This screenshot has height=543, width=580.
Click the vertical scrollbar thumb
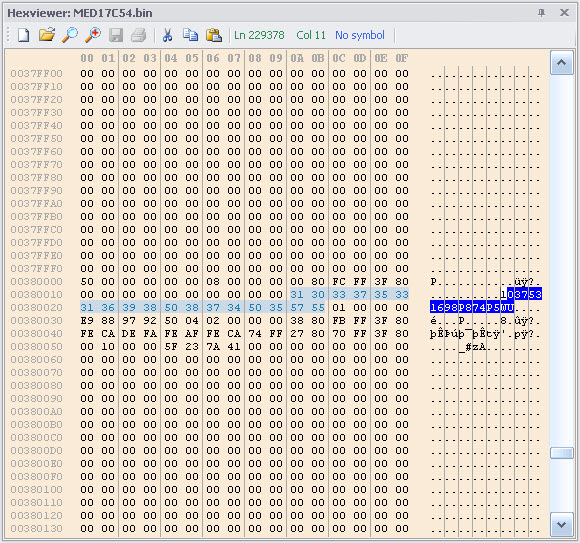(562, 453)
